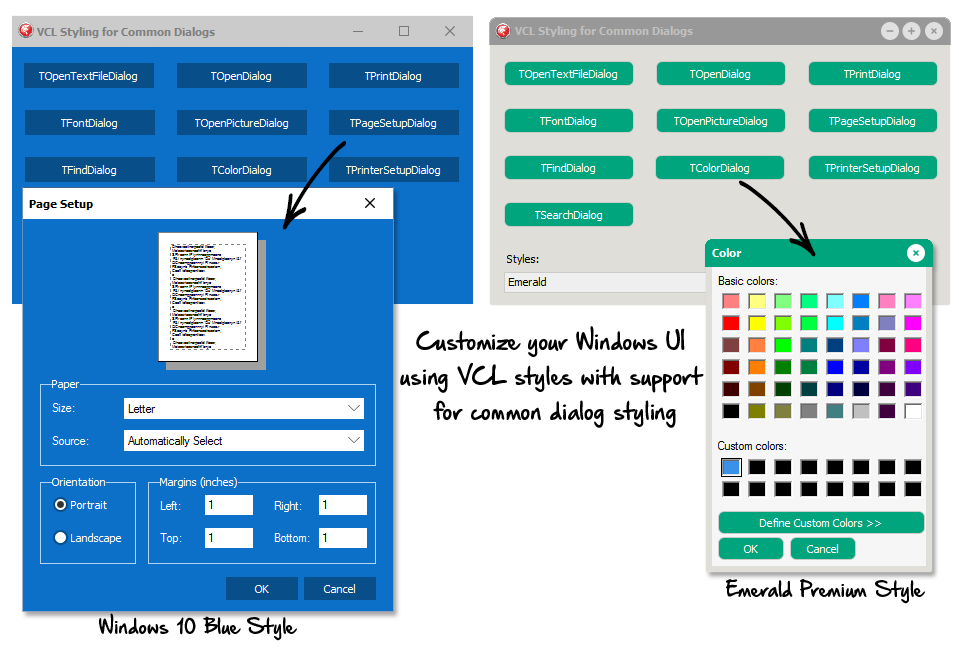Pick the black basic color swatch

(731, 411)
